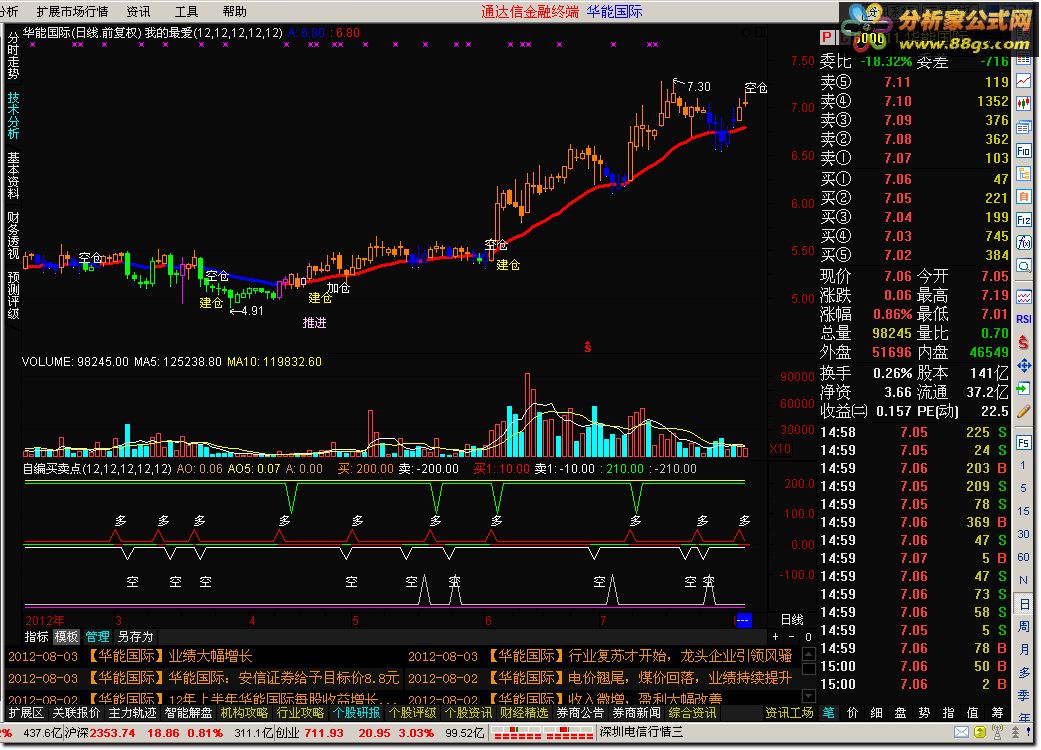Image resolution: width=1041 pixels, height=750 pixels.
Task: Open 财务透视 in left sidebar
Action: tap(13, 235)
